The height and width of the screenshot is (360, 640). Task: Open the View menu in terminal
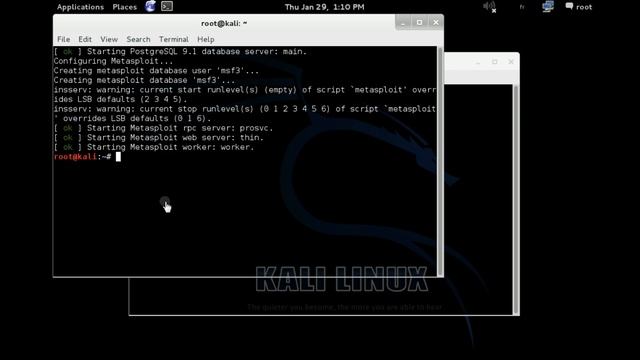tap(109, 39)
